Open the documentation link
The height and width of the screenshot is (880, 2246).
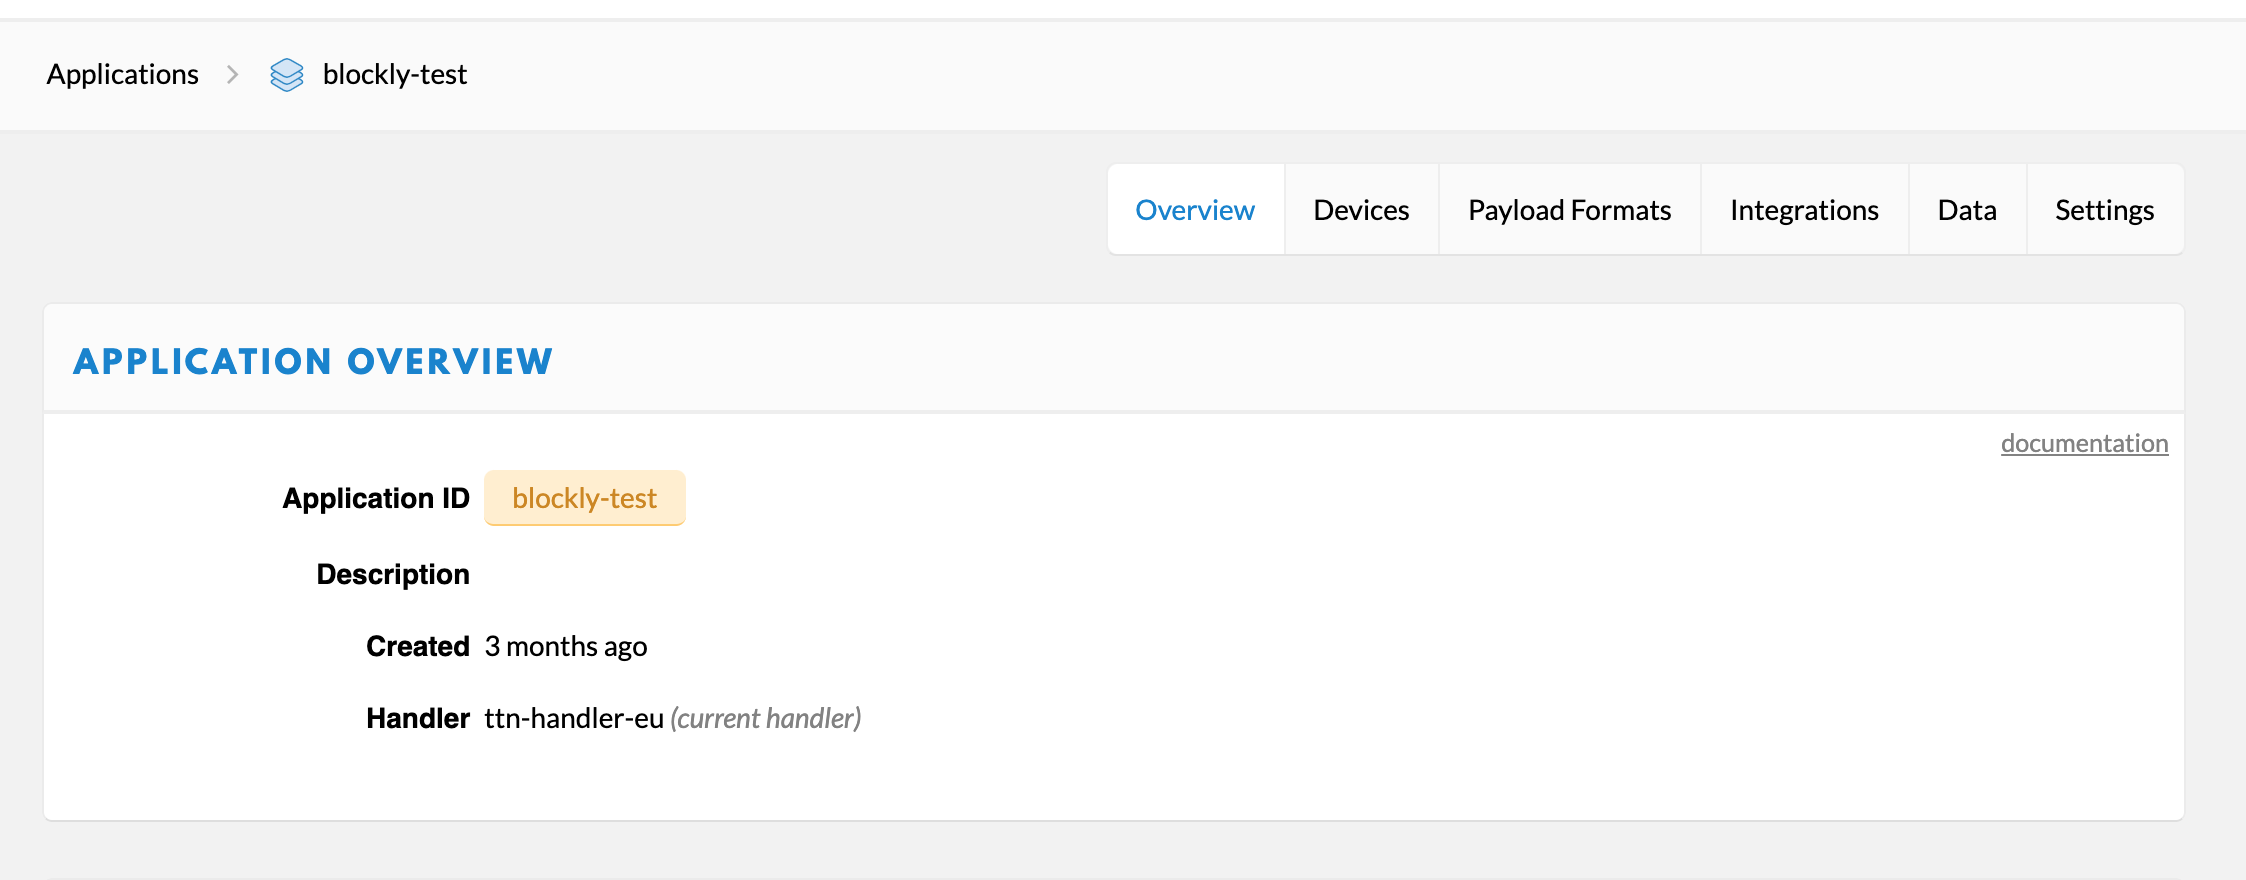pyautogui.click(x=2084, y=443)
